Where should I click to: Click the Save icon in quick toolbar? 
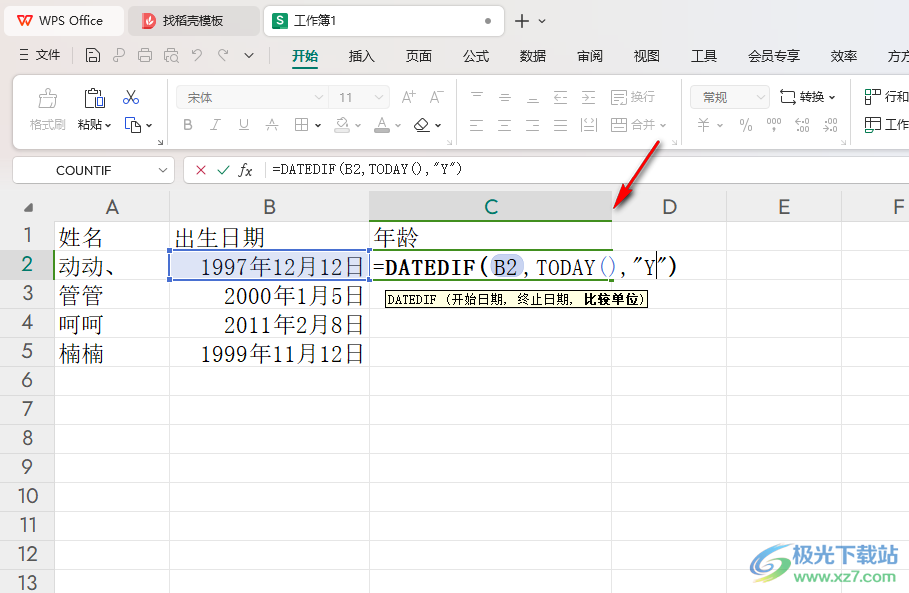tap(93, 56)
